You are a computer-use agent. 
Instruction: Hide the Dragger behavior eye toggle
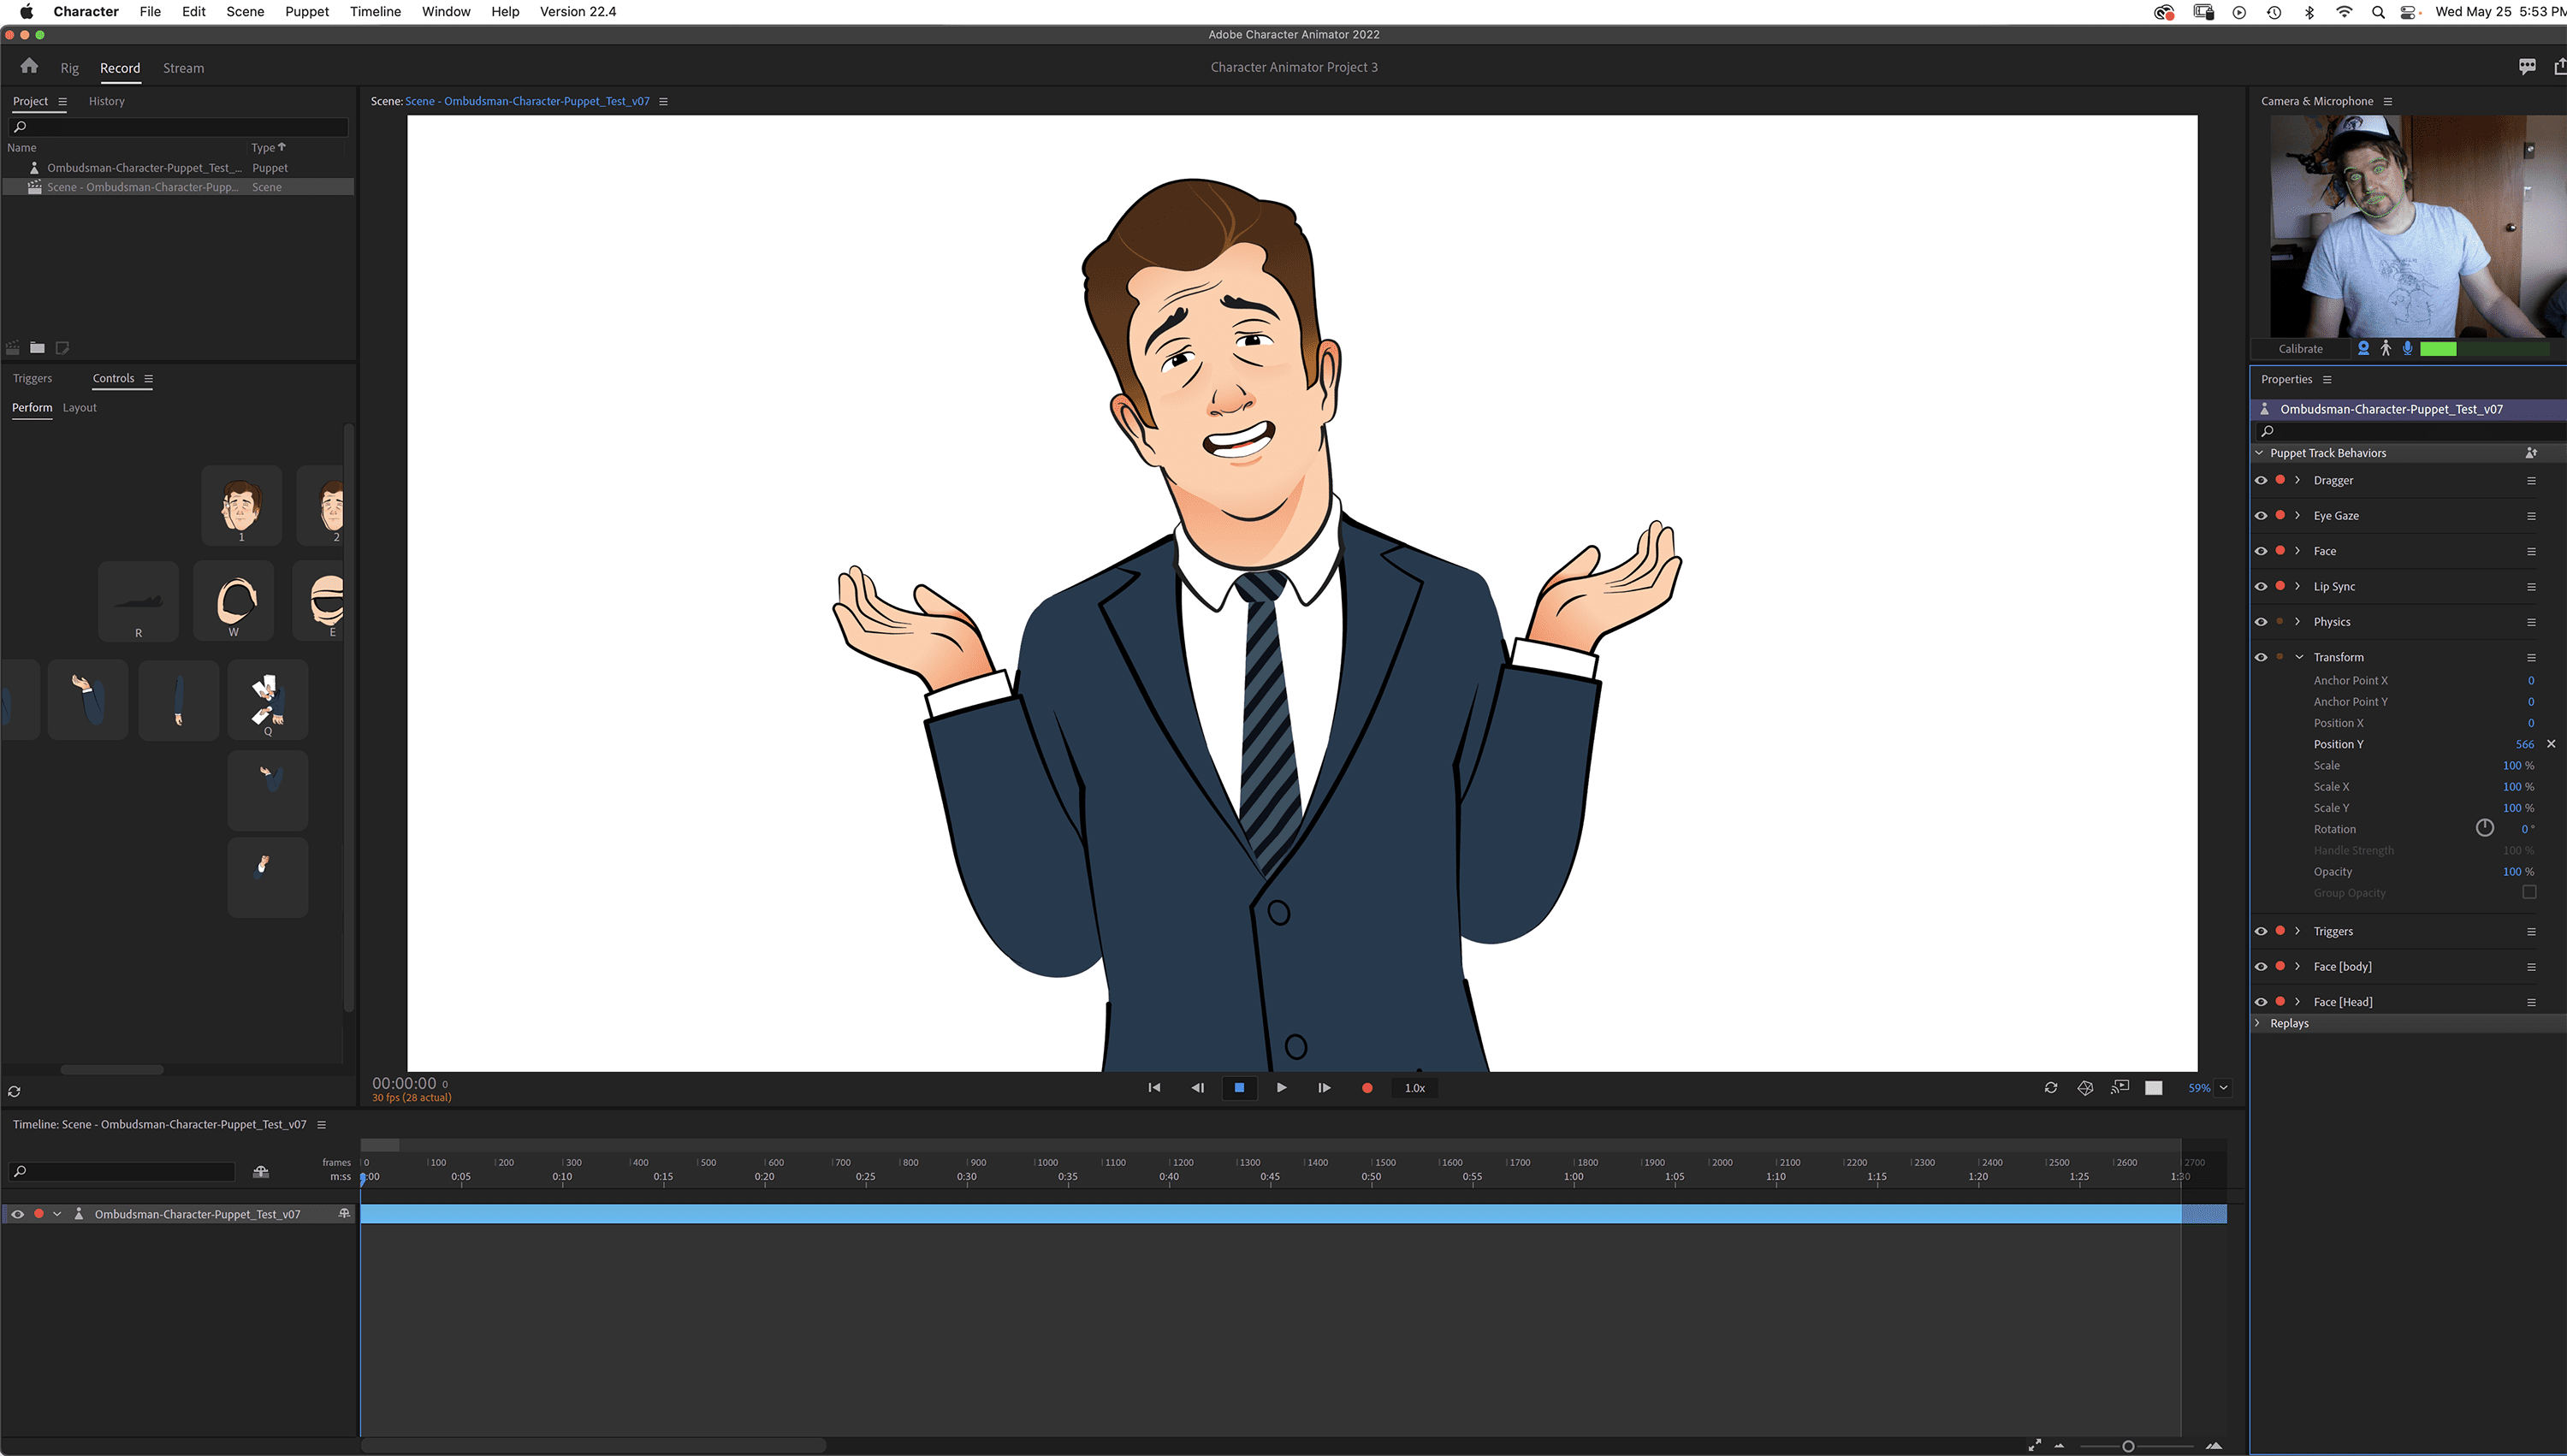(2260, 480)
